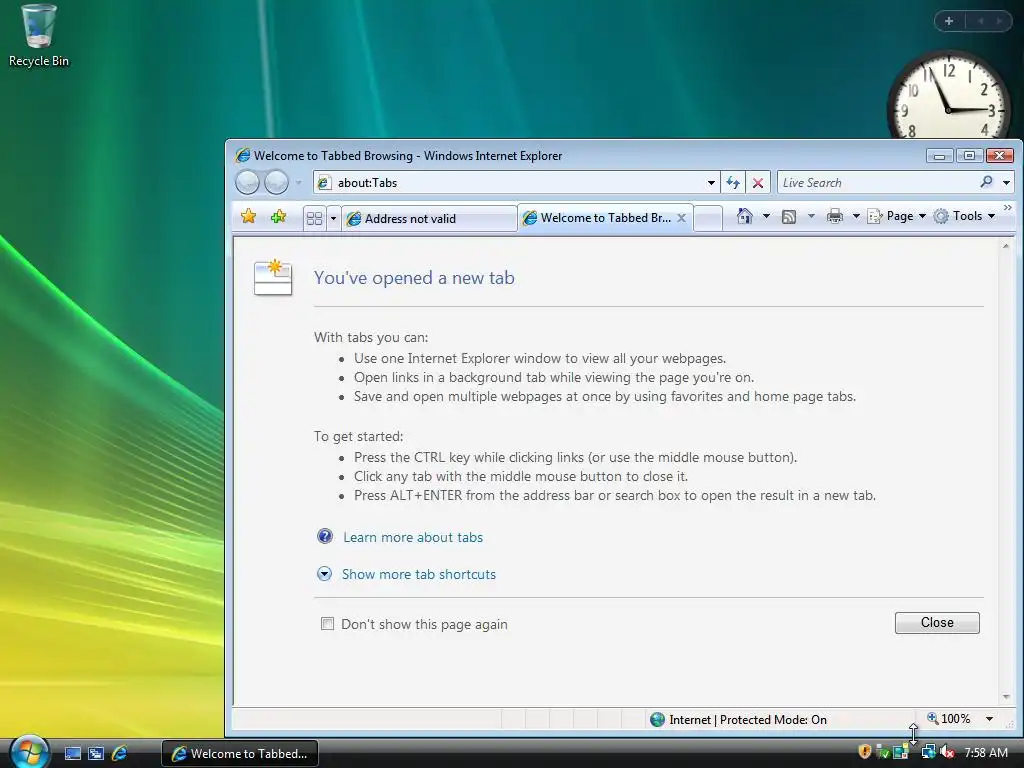
Task: Expand the address bar history dropdown
Action: 711,183
